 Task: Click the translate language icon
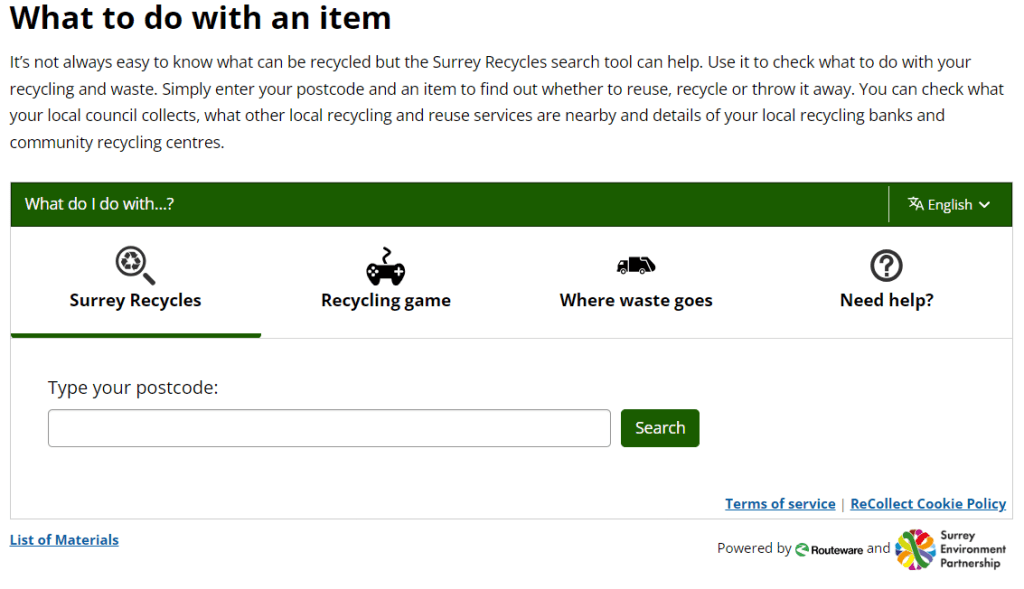tap(915, 204)
